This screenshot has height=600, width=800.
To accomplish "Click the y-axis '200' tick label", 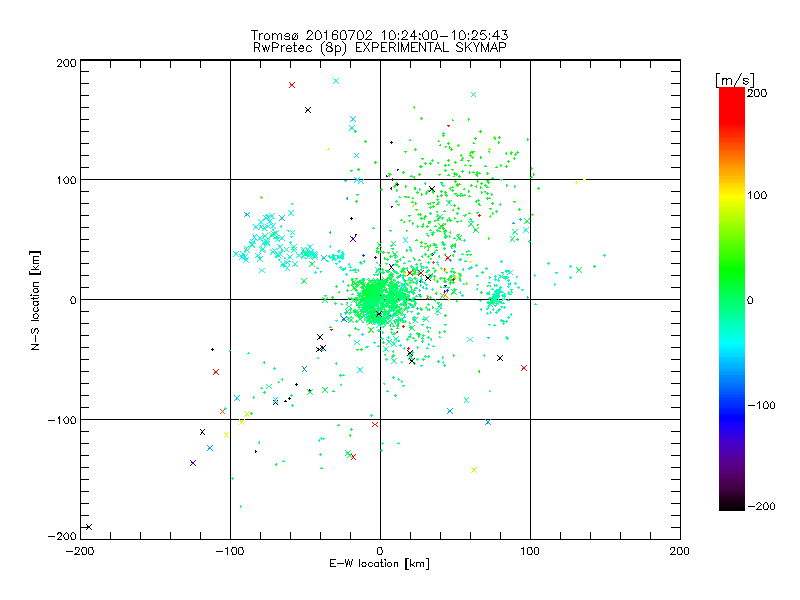I will pos(66,63).
